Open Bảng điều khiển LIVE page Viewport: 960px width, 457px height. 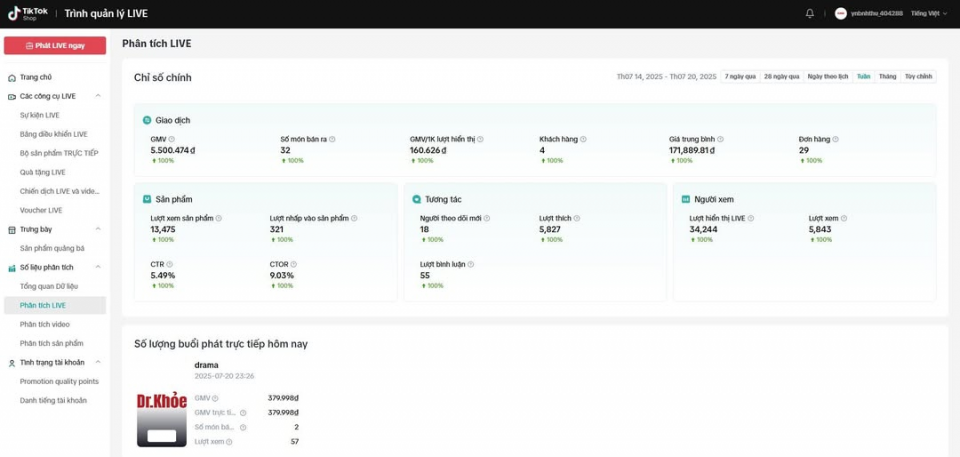point(53,134)
